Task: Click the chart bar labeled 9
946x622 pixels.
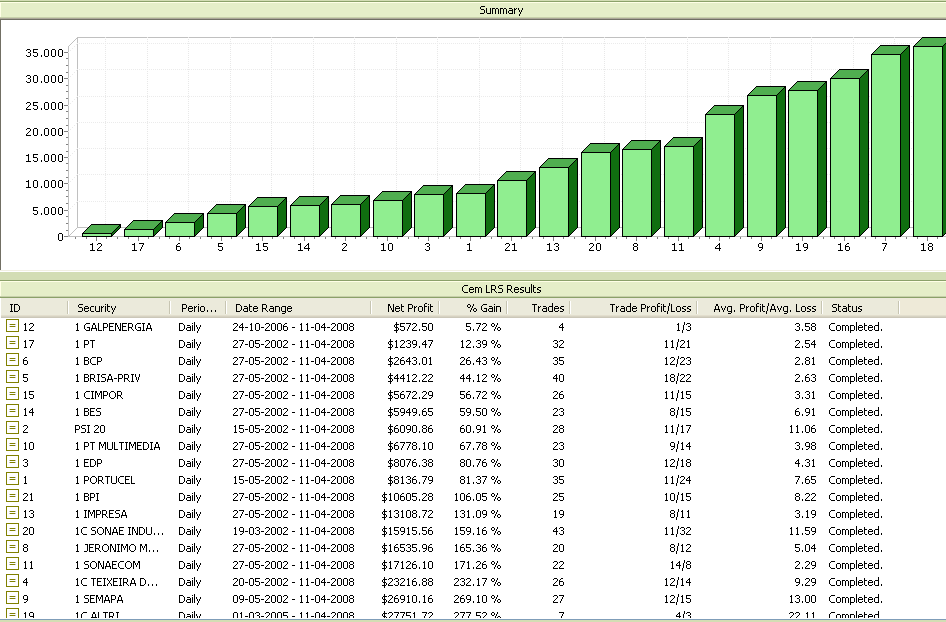Action: click(x=766, y=161)
